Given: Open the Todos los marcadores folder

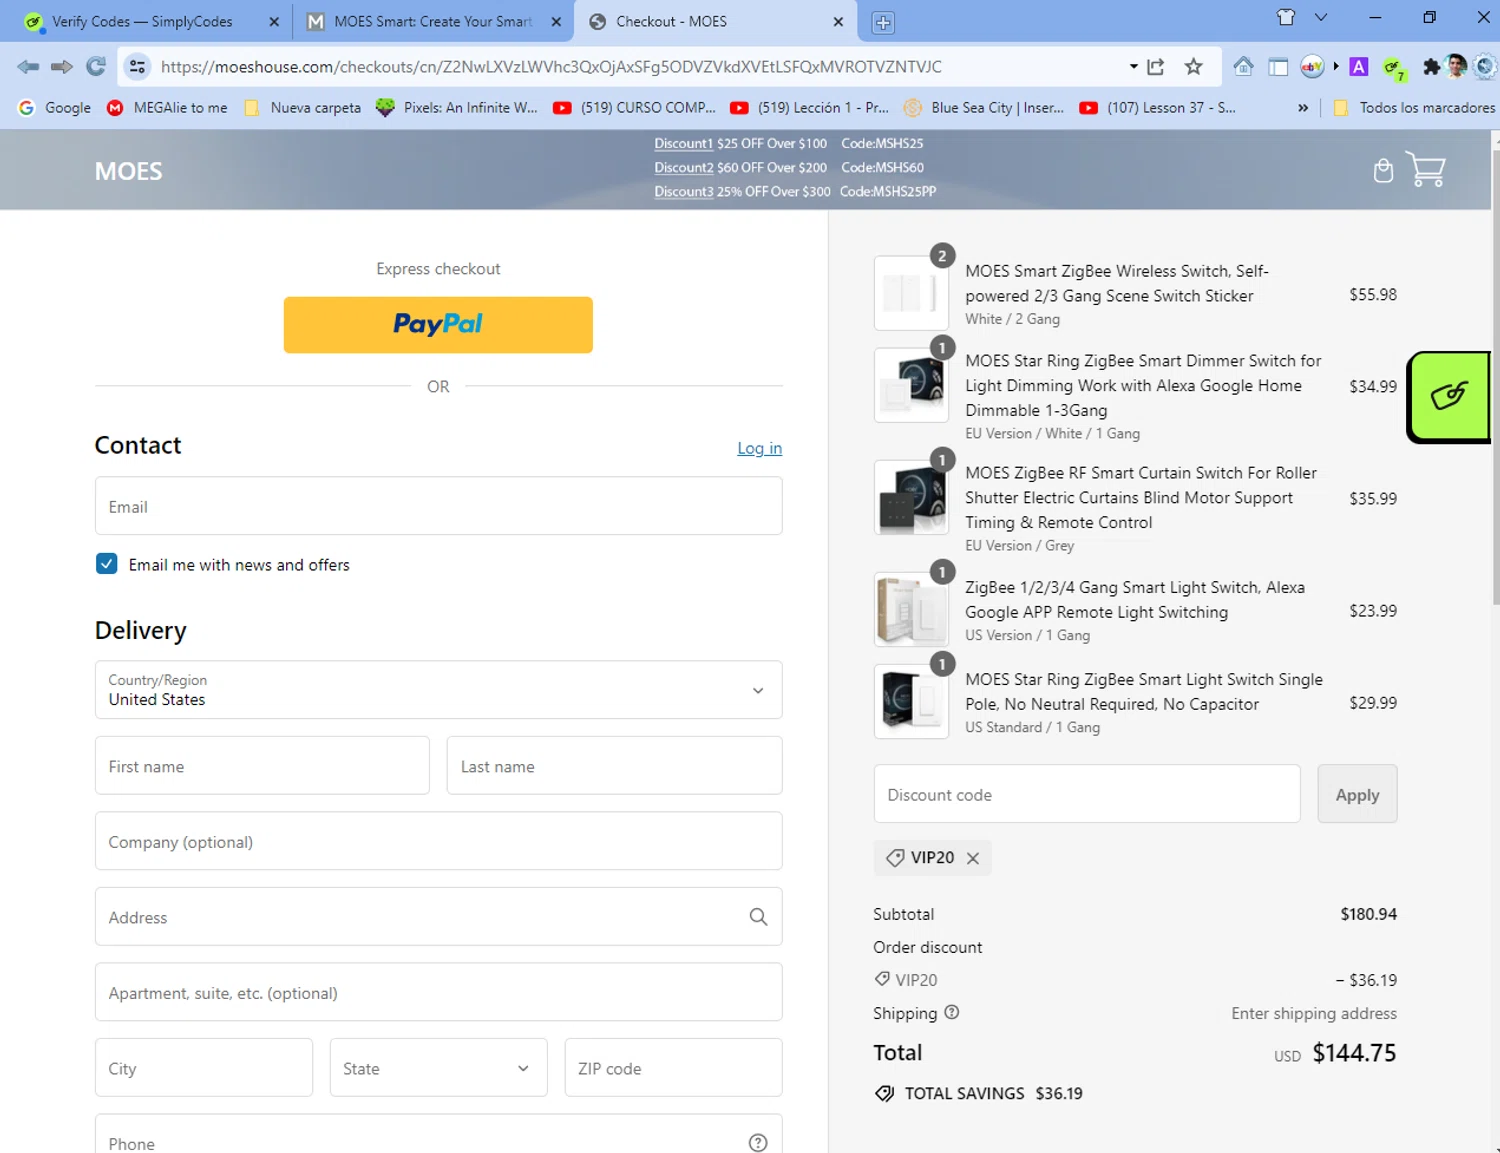Looking at the screenshot, I should 1414,108.
